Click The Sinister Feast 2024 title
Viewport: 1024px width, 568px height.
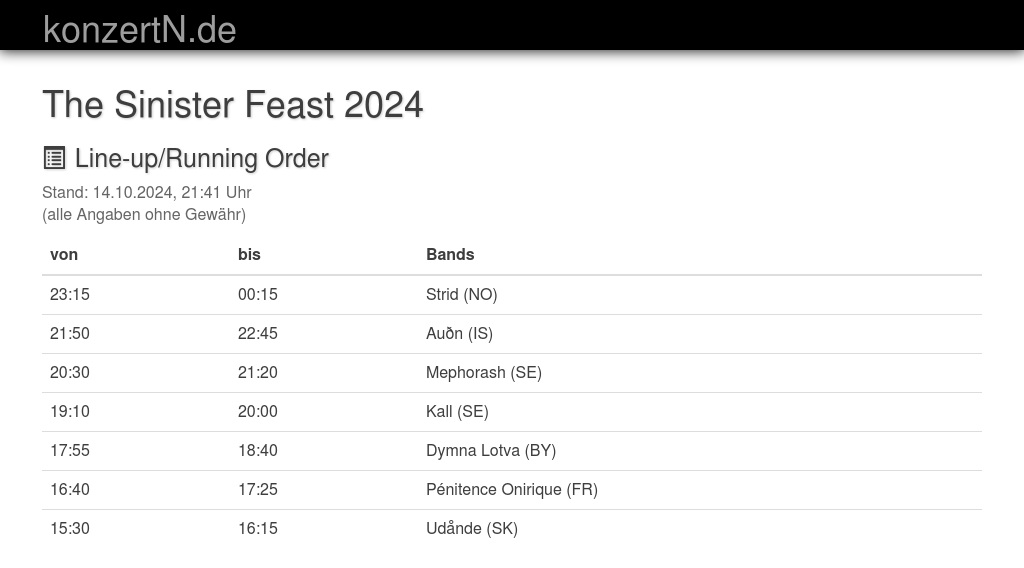(x=233, y=105)
